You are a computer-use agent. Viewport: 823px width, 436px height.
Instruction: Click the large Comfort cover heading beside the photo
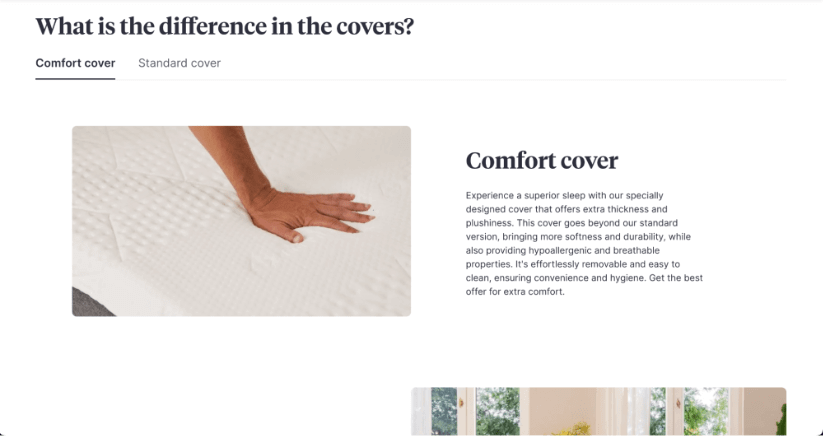coord(542,161)
